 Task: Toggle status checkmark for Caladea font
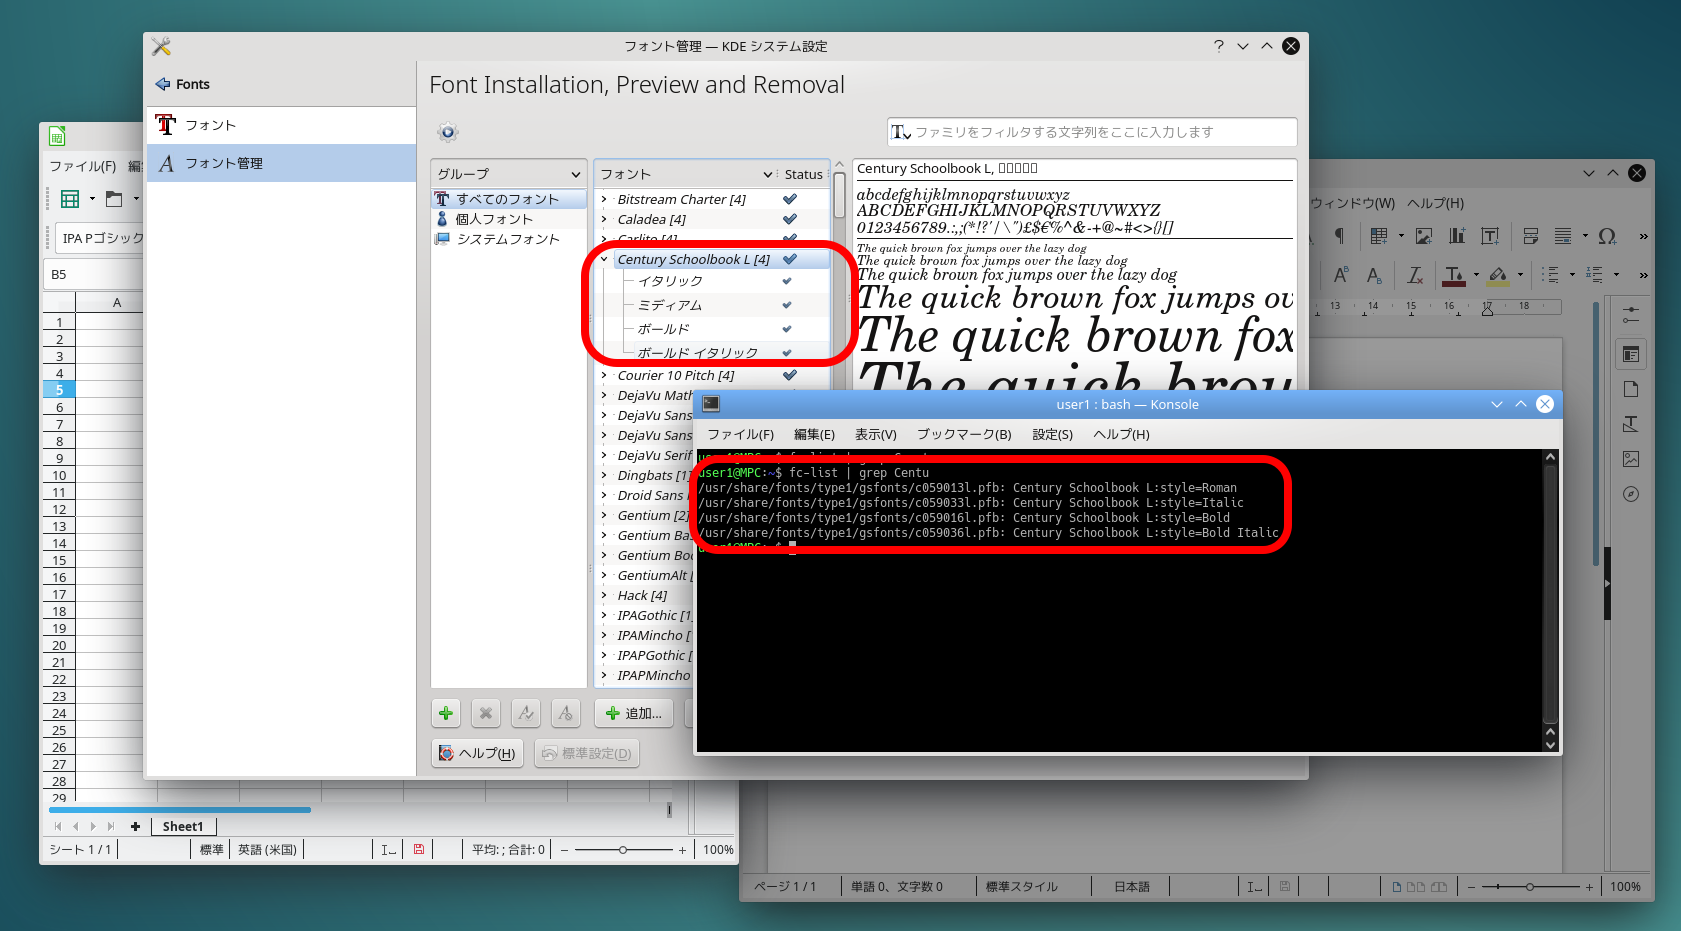click(x=790, y=219)
